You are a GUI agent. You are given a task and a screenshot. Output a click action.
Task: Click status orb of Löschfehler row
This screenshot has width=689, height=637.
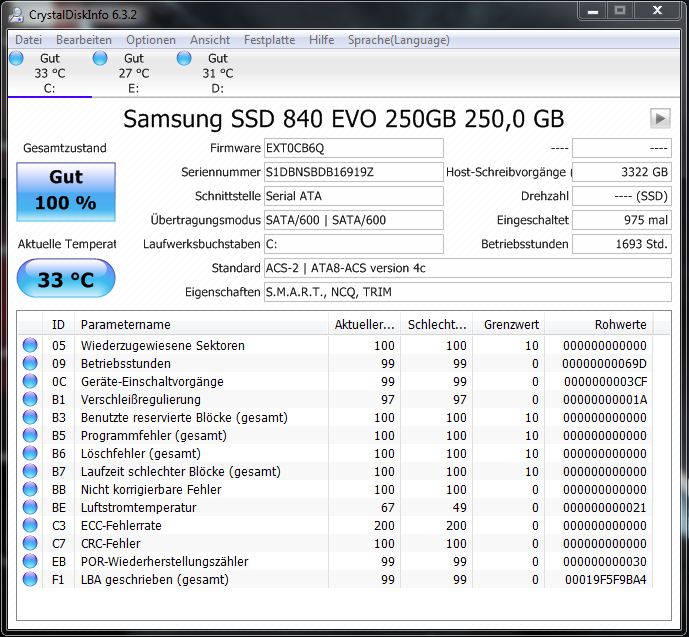[30, 453]
